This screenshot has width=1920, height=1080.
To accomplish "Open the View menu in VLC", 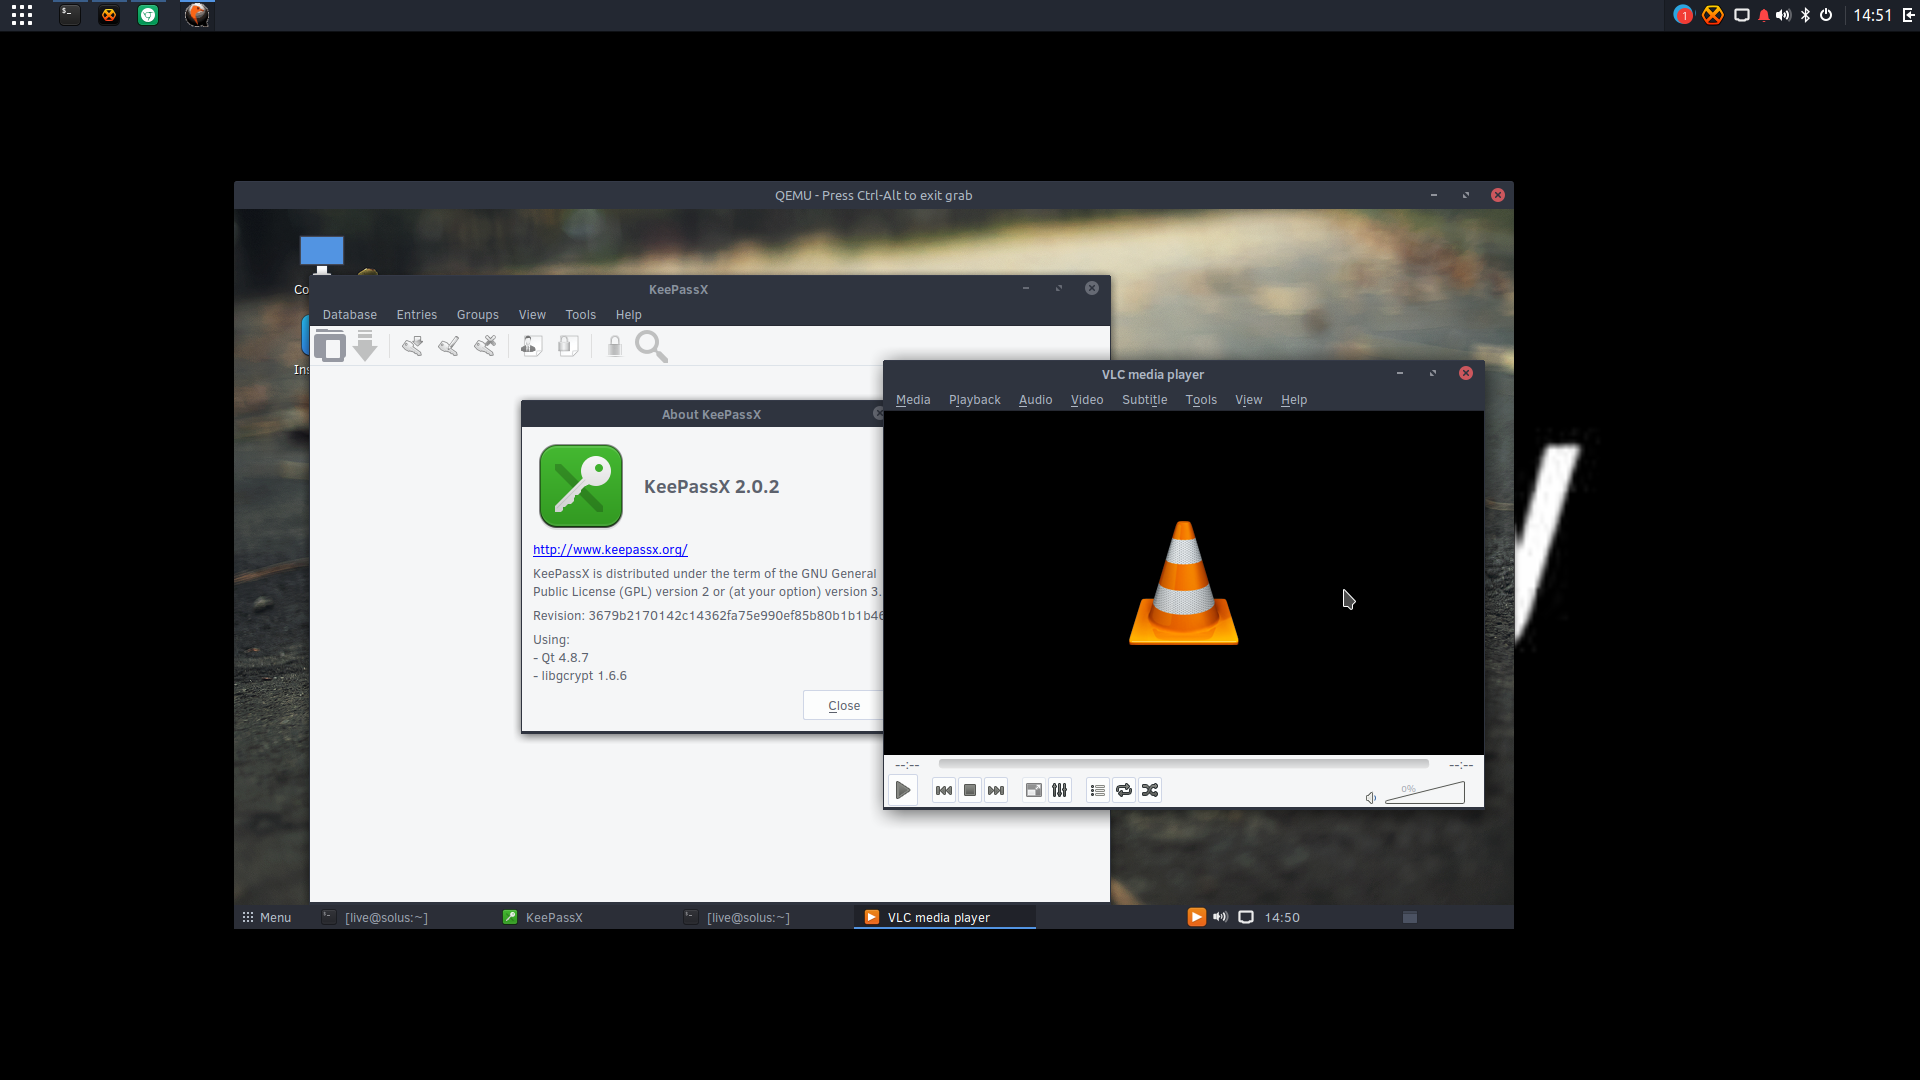I will (x=1248, y=400).
